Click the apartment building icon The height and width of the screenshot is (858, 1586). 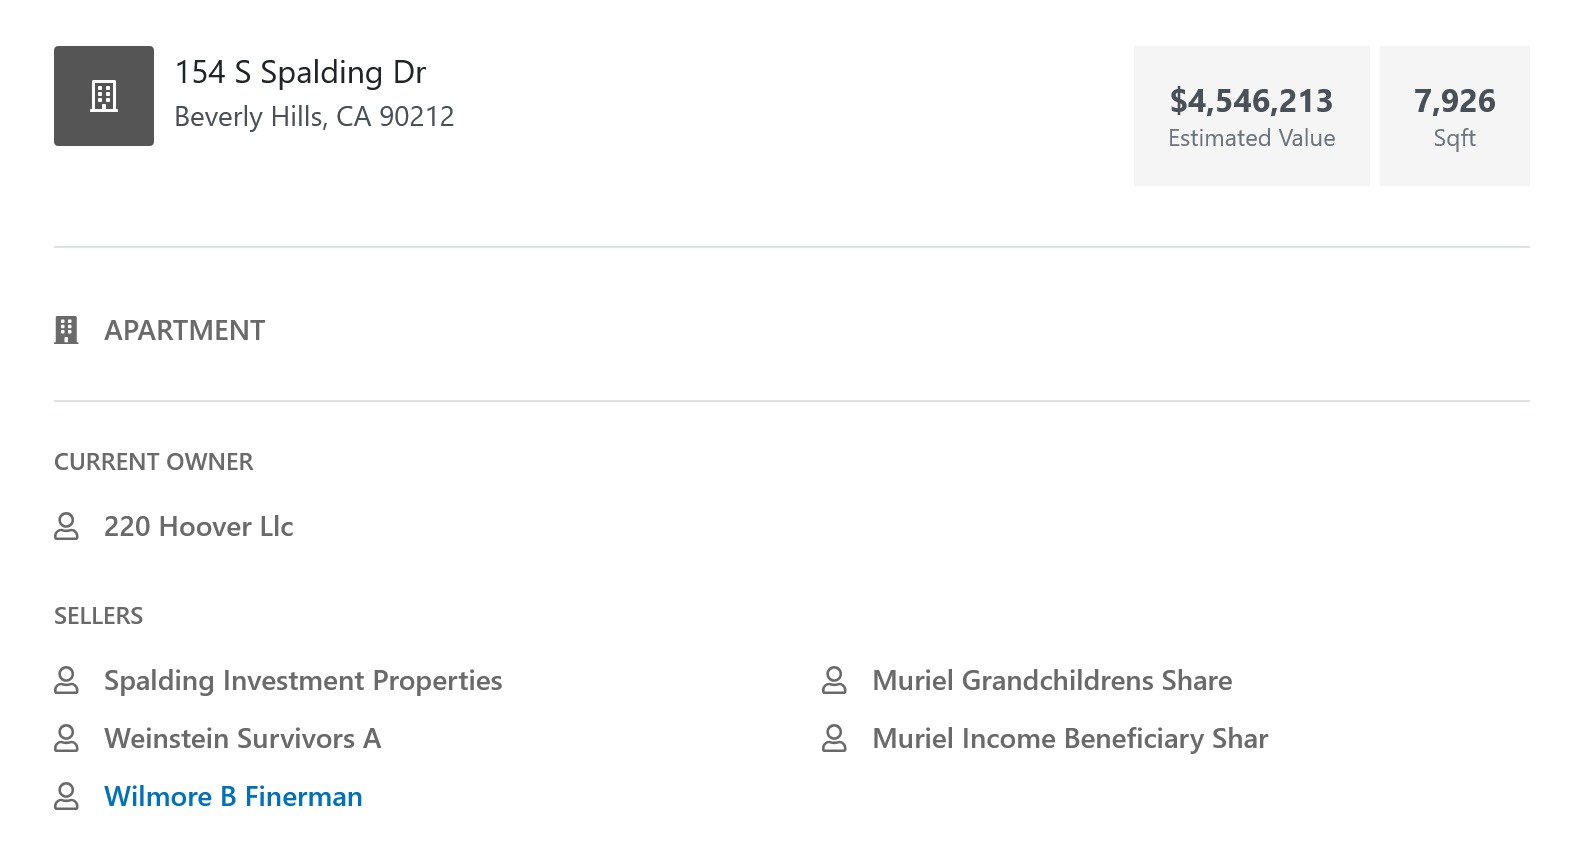click(66, 330)
